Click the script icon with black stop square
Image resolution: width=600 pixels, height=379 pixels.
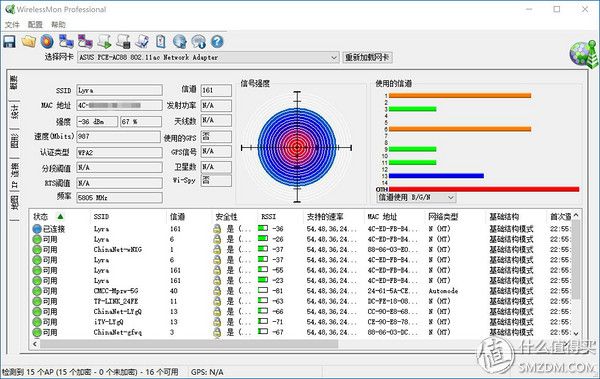coord(123,41)
